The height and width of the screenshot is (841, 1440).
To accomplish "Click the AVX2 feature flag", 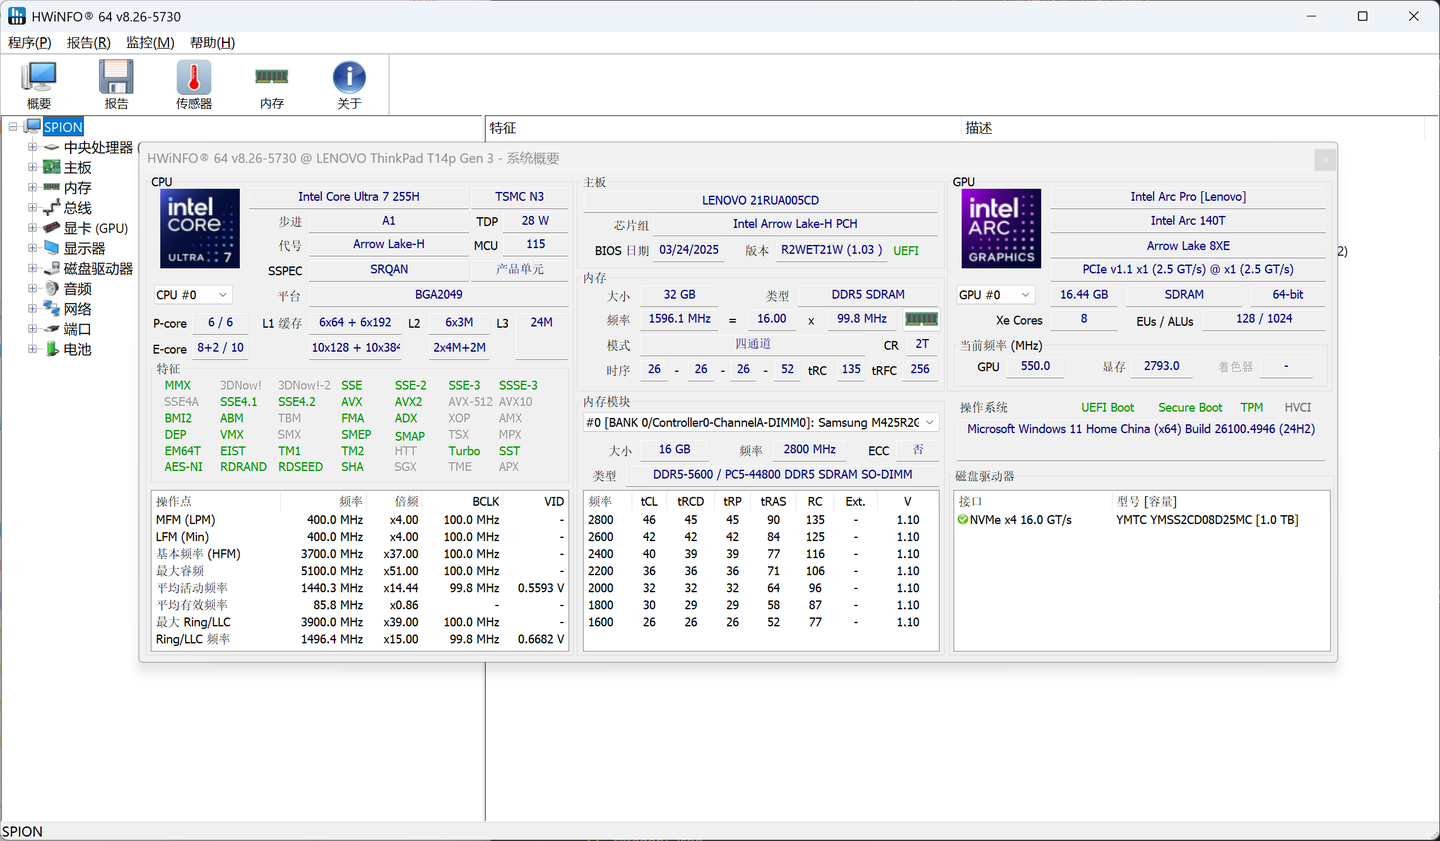I will coord(408,402).
